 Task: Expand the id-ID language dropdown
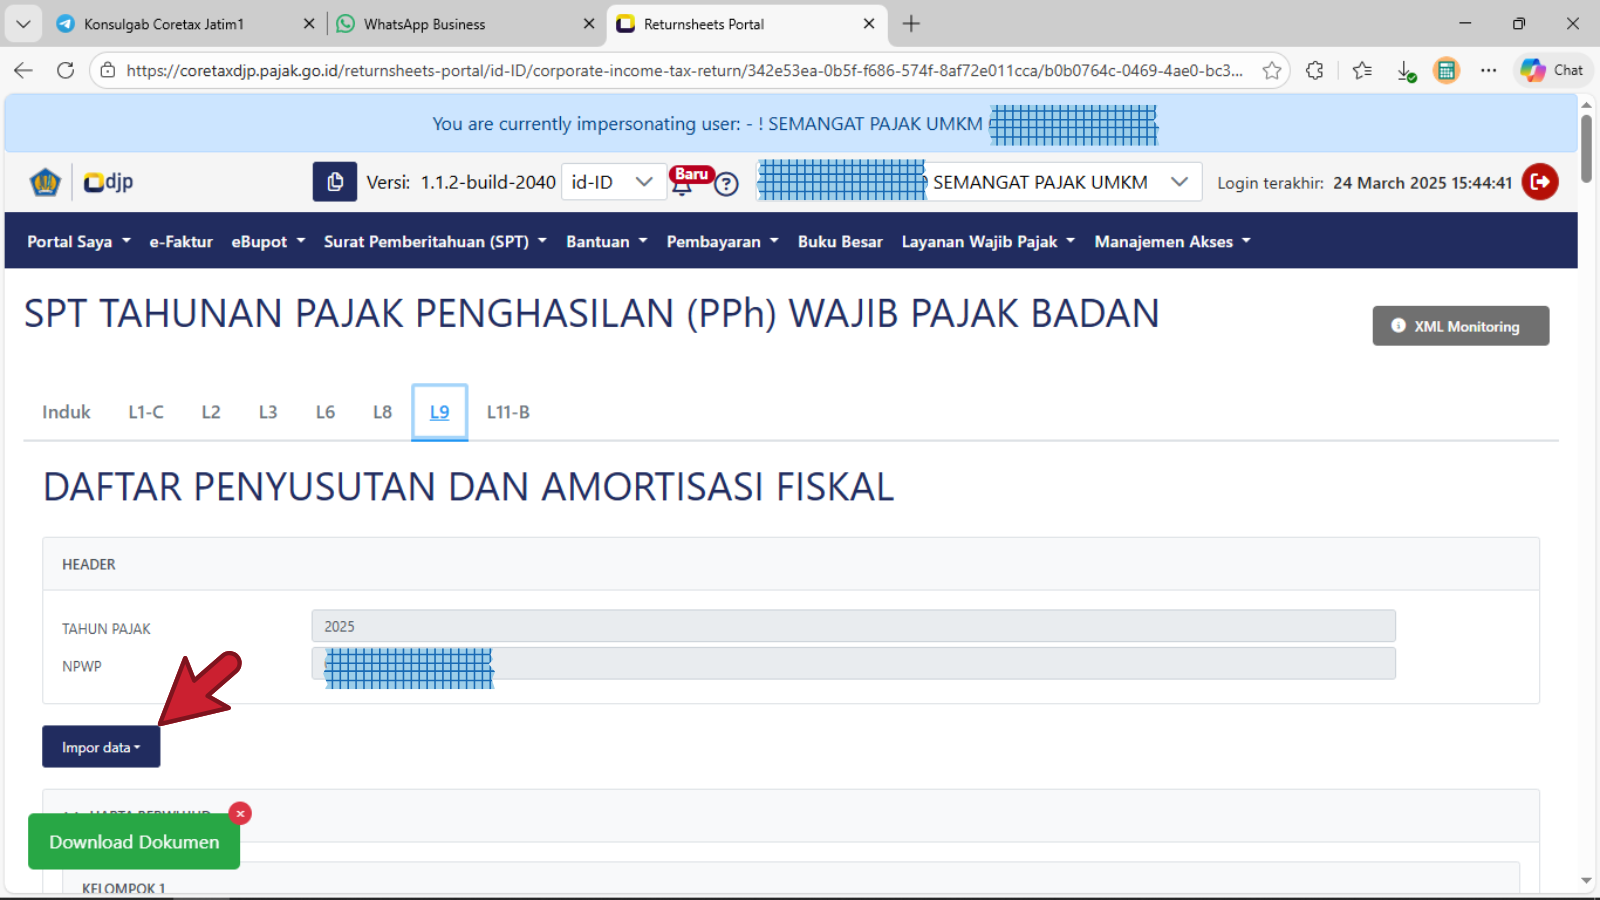click(x=613, y=182)
